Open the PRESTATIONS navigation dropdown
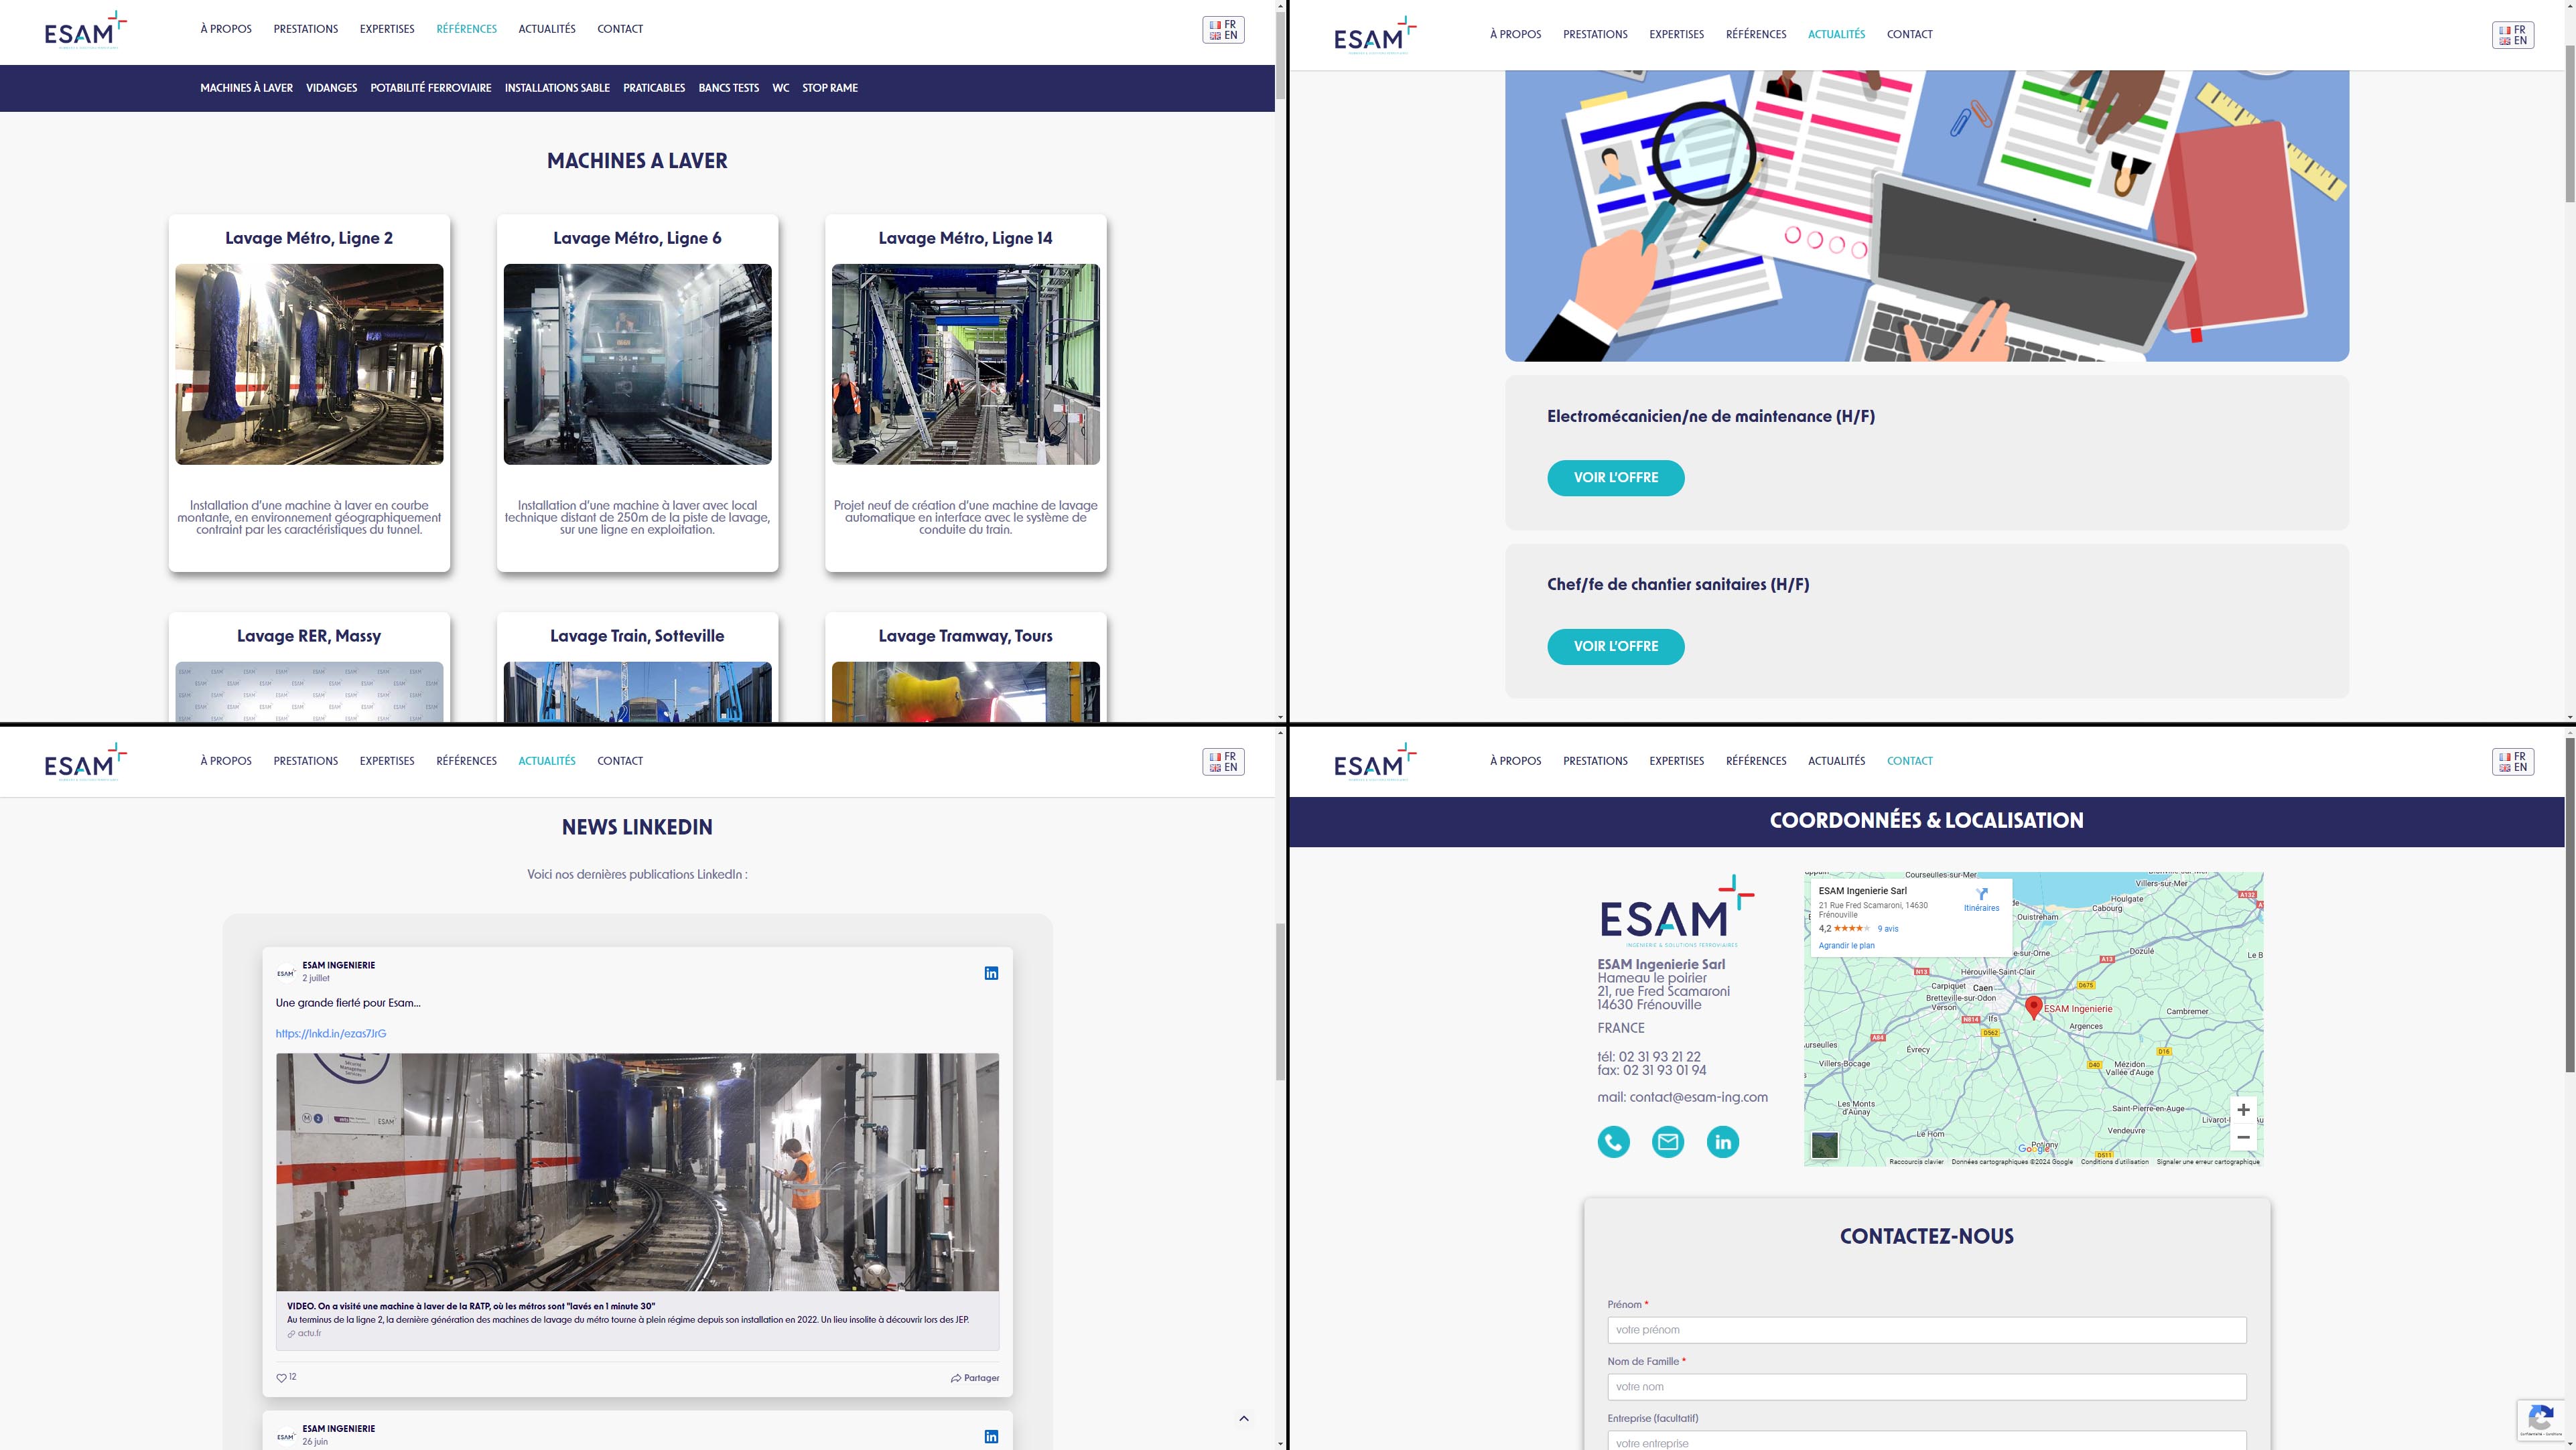2576x1450 pixels. tap(305, 29)
